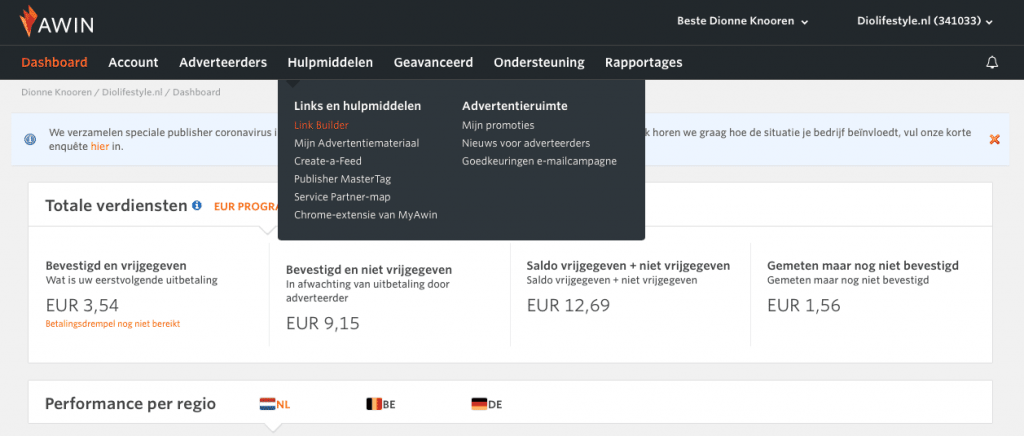This screenshot has width=1024, height=436.
Task: Choose Link Builder from the menu
Action: pyautogui.click(x=321, y=125)
